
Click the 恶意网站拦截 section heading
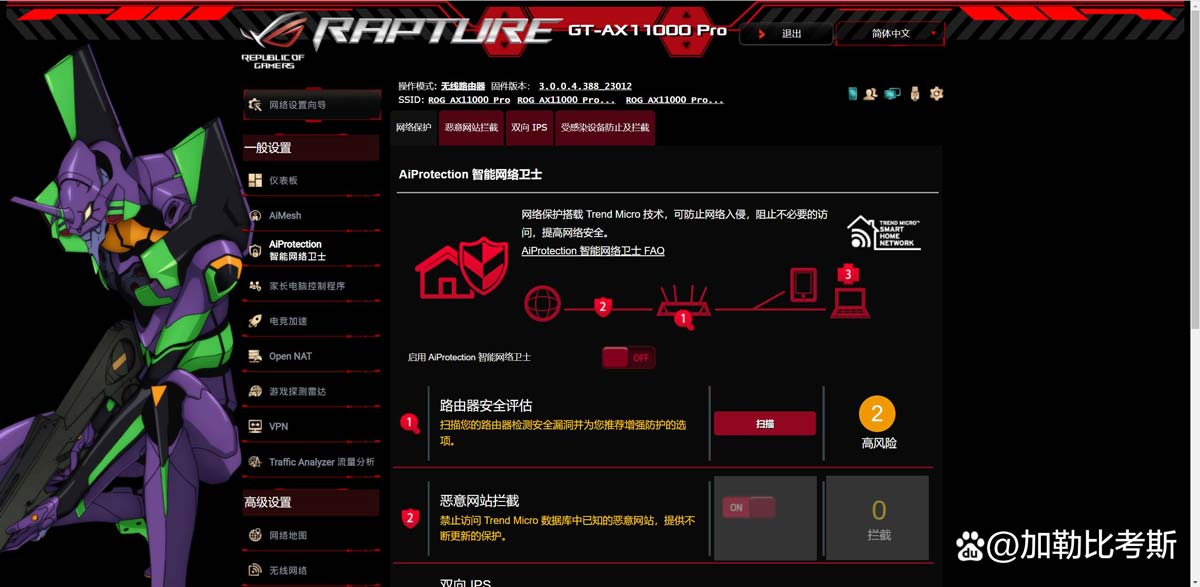coord(480,500)
